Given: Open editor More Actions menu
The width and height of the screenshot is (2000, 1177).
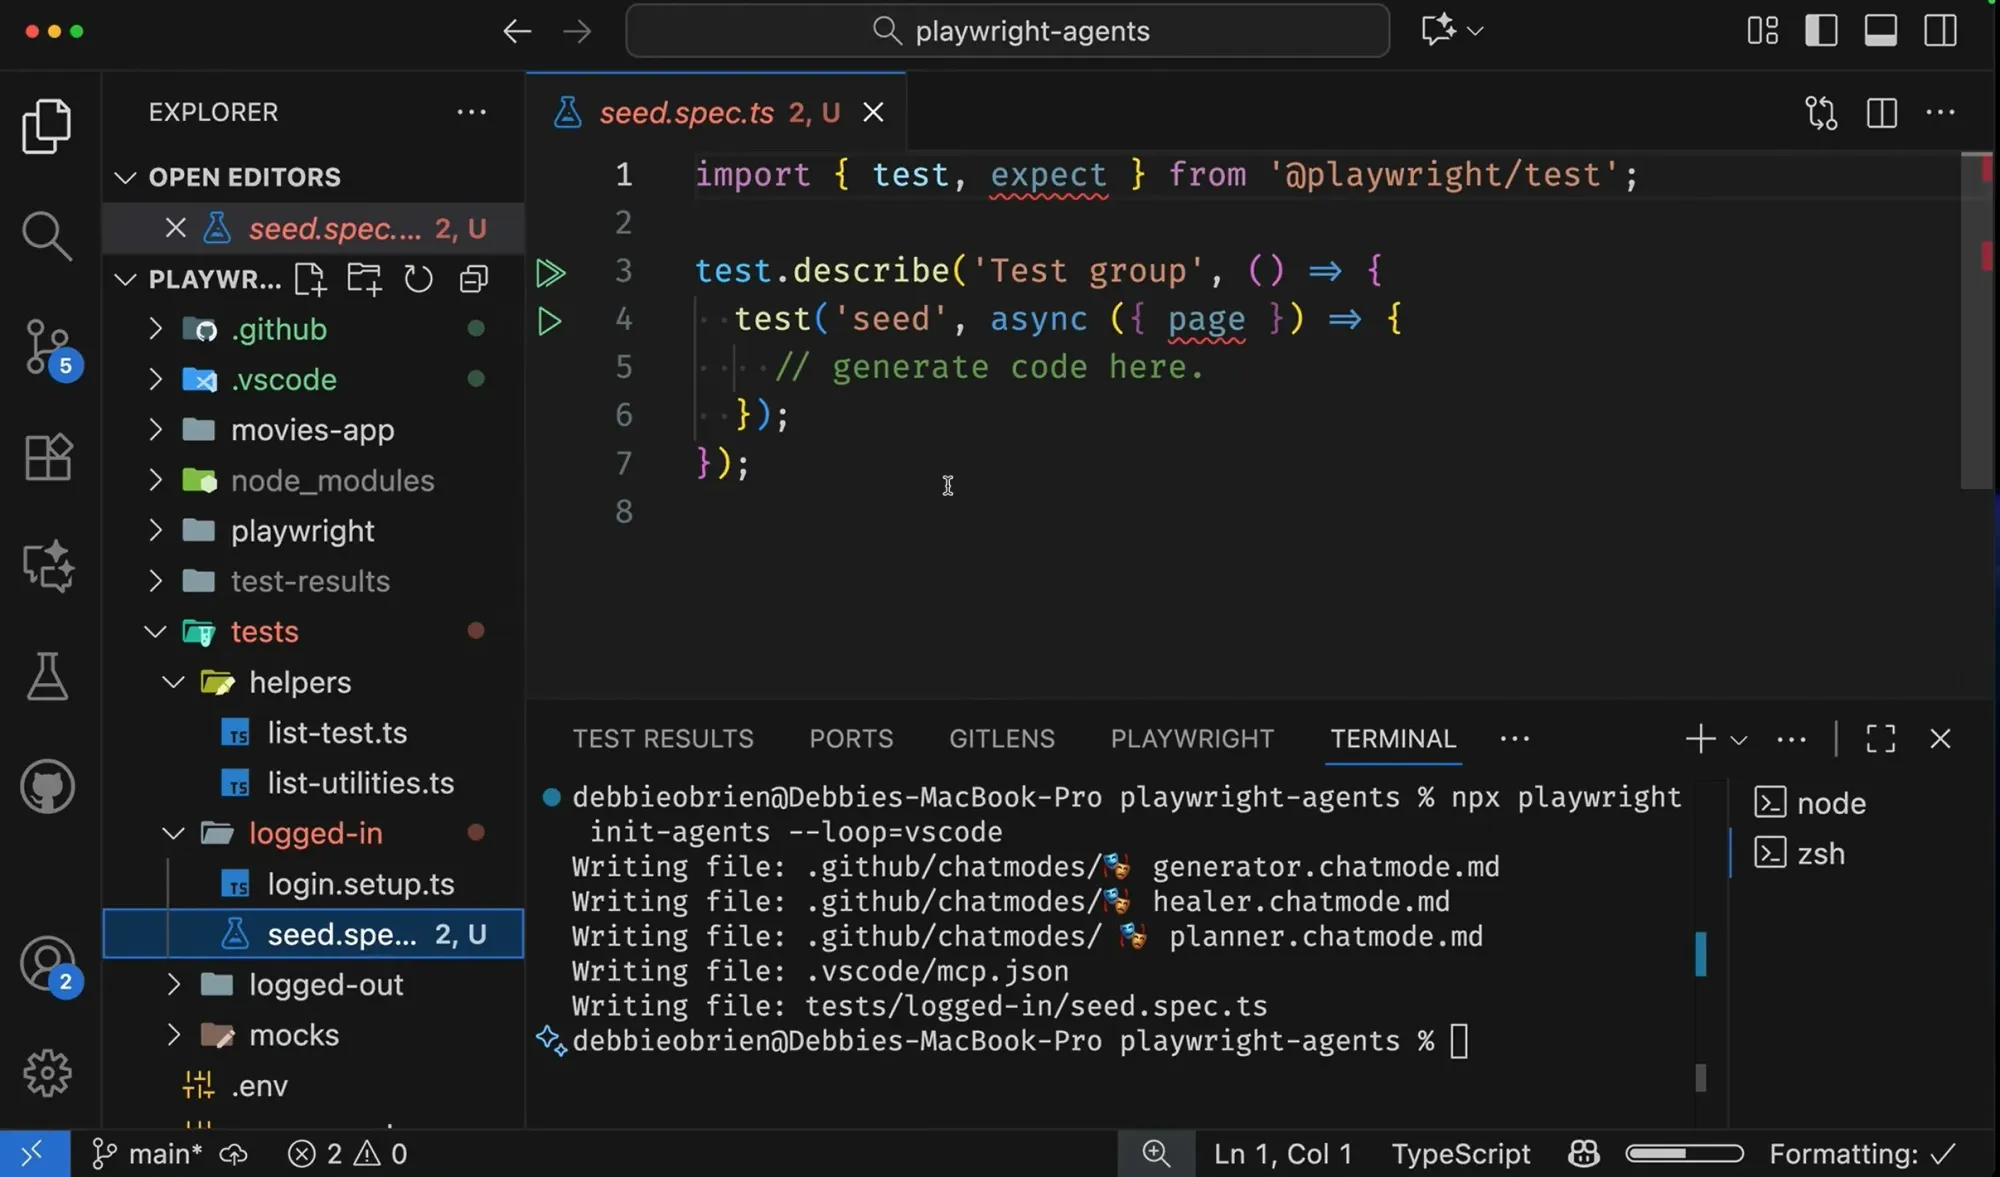Looking at the screenshot, I should (x=1940, y=113).
